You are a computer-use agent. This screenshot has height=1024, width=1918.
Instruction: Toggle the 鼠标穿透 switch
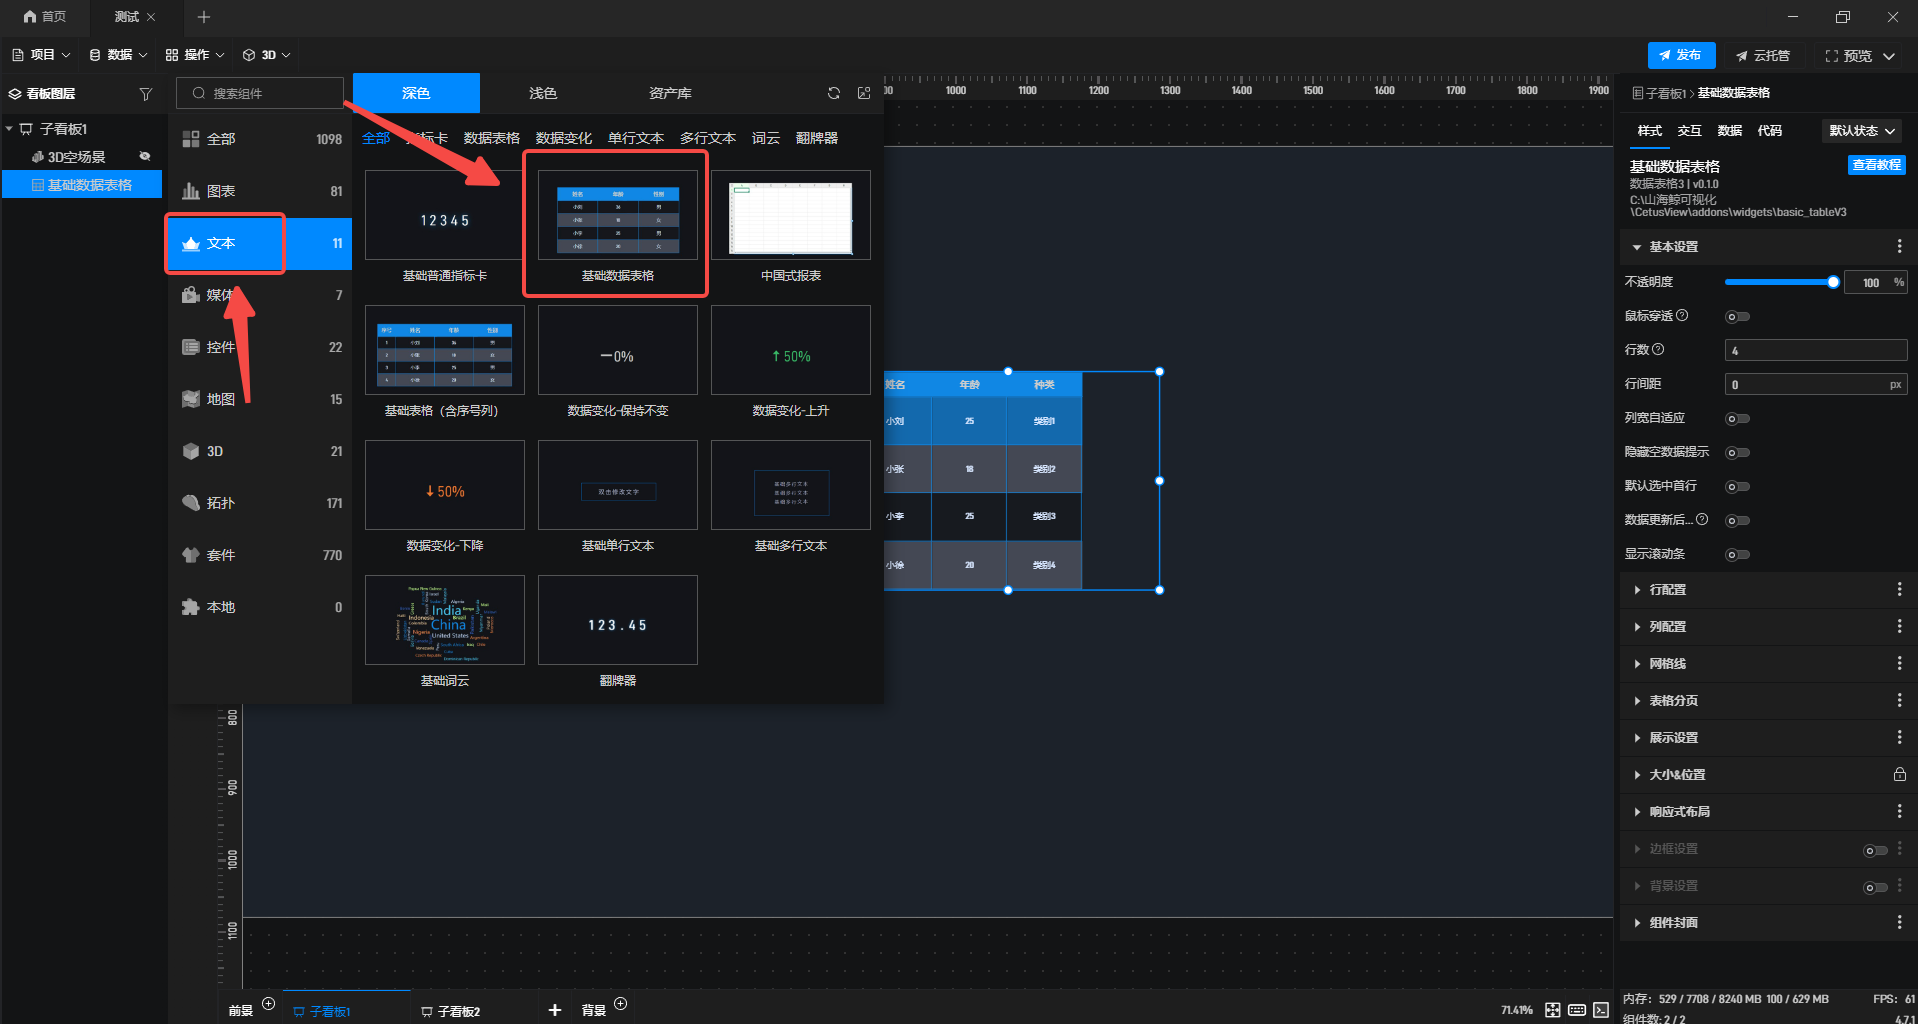click(x=1737, y=317)
